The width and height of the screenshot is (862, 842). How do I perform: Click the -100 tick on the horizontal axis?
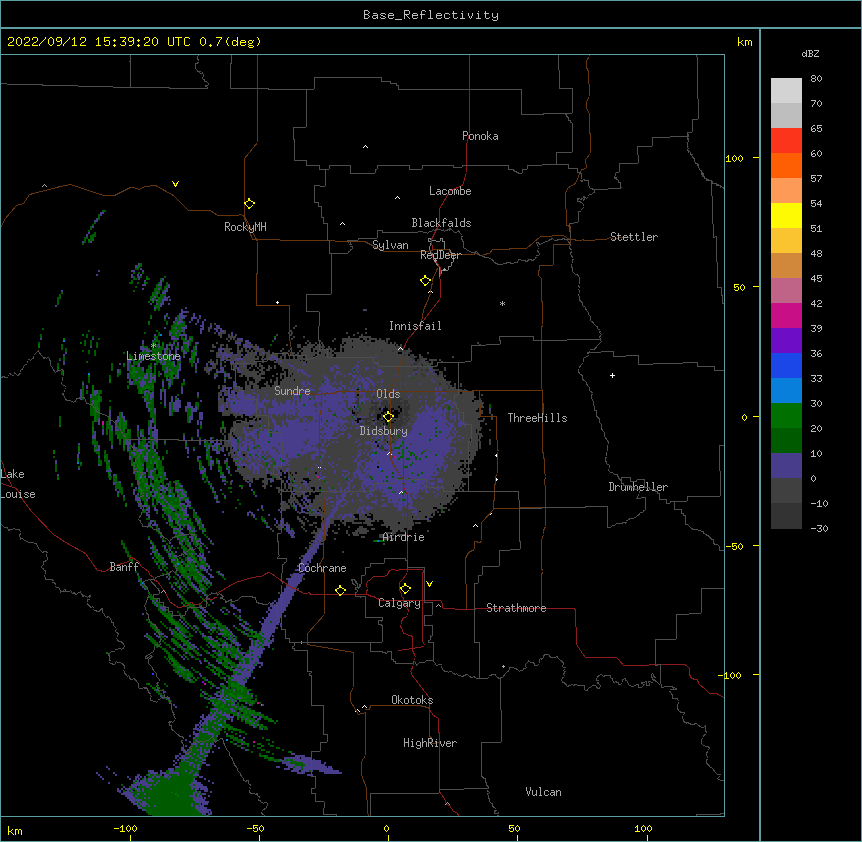[x=125, y=829]
